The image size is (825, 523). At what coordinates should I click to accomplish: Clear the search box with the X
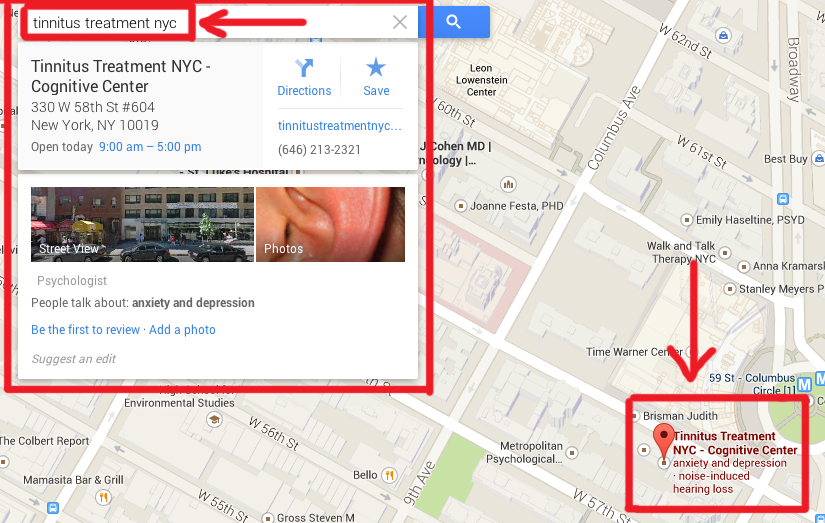pyautogui.click(x=400, y=22)
